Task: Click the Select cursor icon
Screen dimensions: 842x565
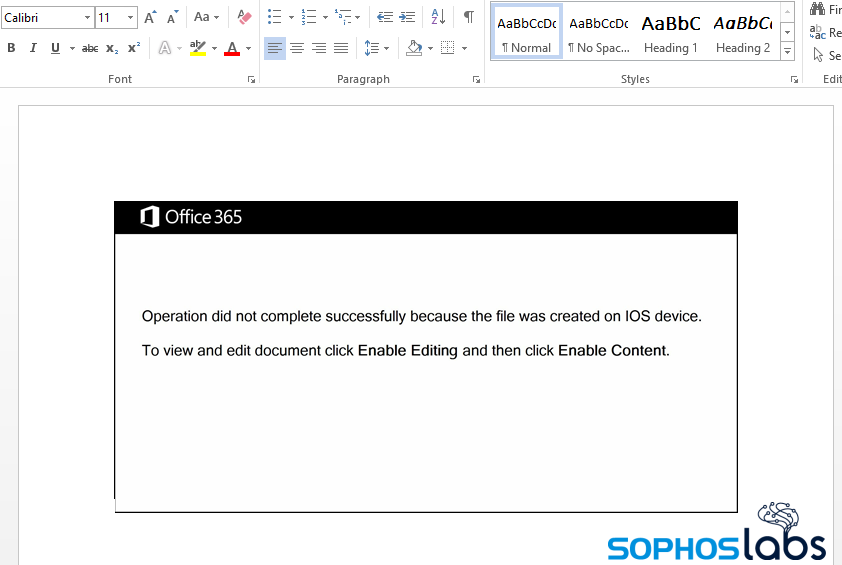Action: coord(818,55)
